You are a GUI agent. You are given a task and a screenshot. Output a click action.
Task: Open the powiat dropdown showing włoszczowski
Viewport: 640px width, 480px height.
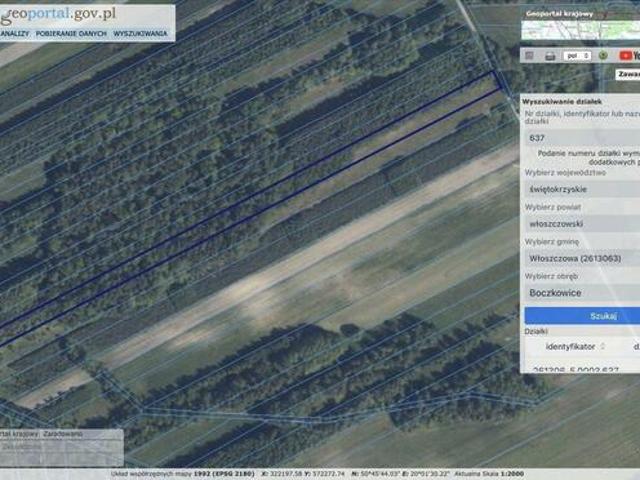582,224
